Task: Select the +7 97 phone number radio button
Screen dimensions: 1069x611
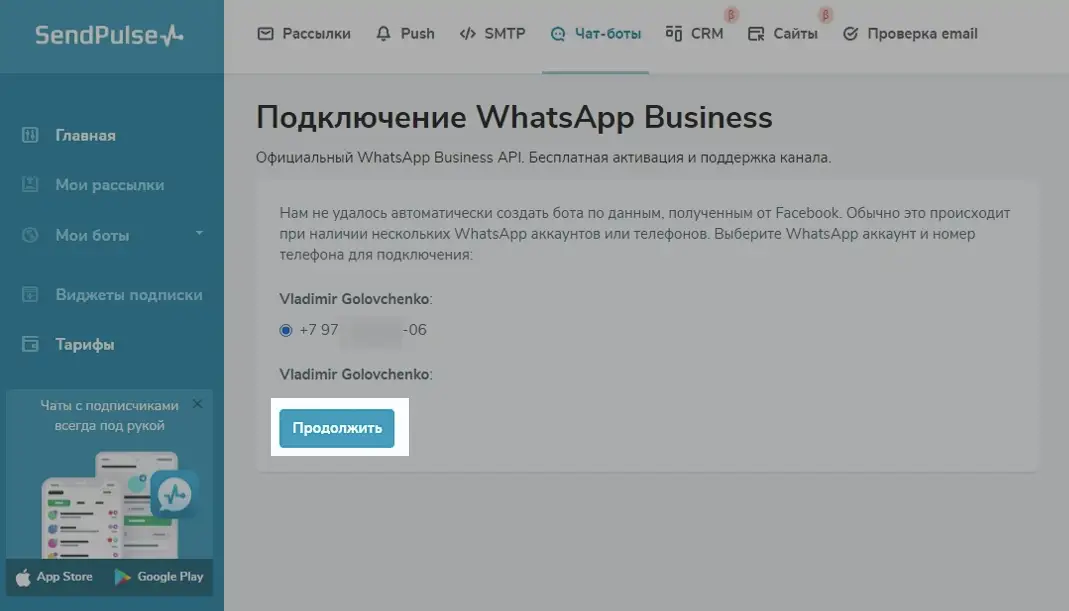Action: coord(286,330)
